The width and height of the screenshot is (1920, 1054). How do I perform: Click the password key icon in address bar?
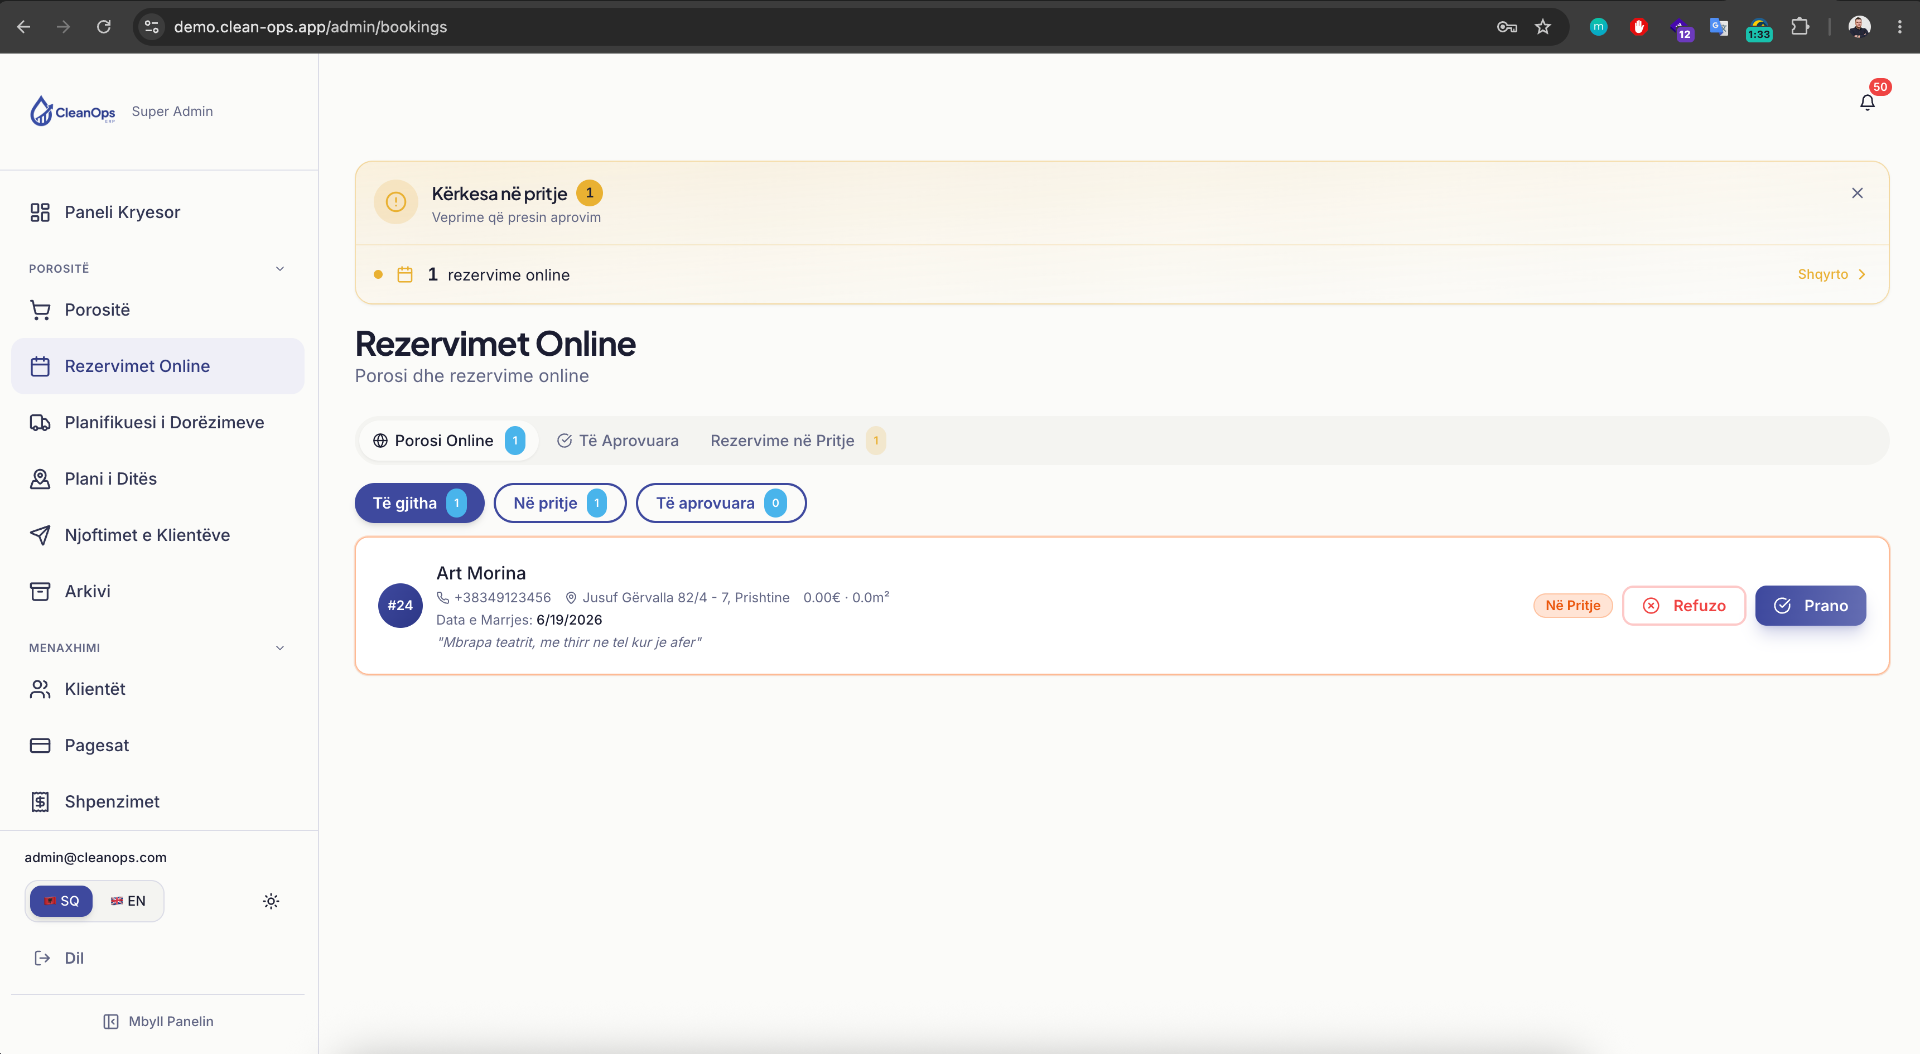pyautogui.click(x=1507, y=27)
